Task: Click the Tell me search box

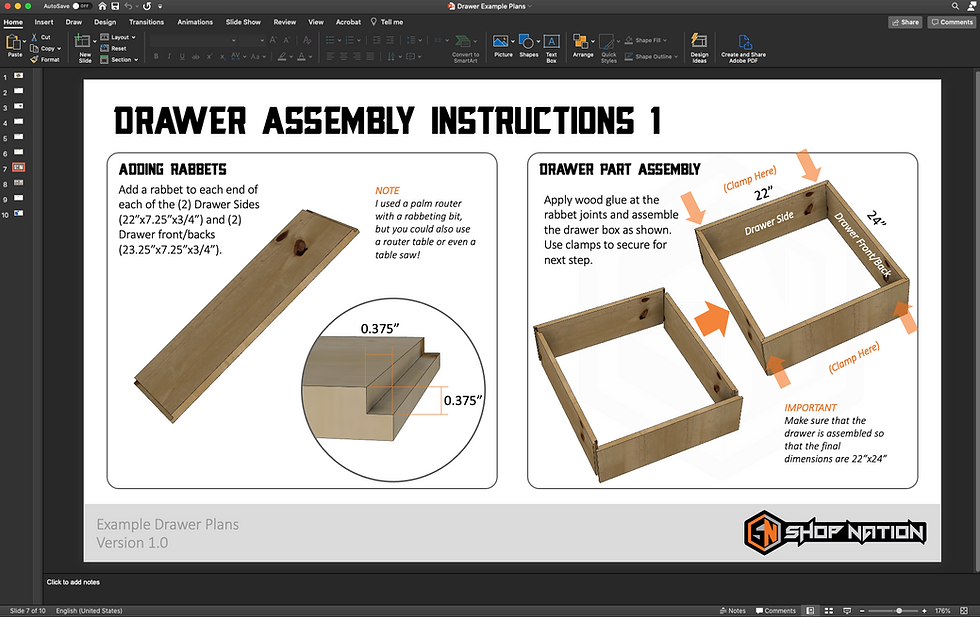Action: pyautogui.click(x=387, y=22)
